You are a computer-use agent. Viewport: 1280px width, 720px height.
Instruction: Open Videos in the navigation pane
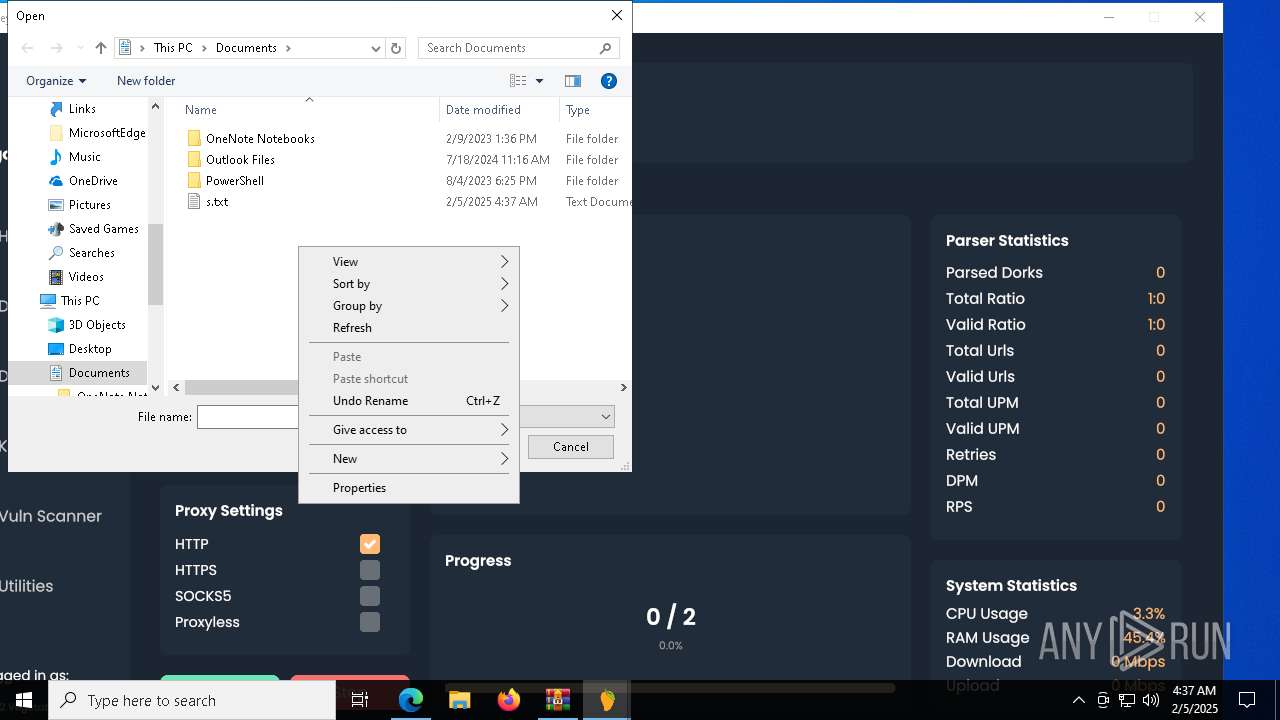click(x=86, y=277)
